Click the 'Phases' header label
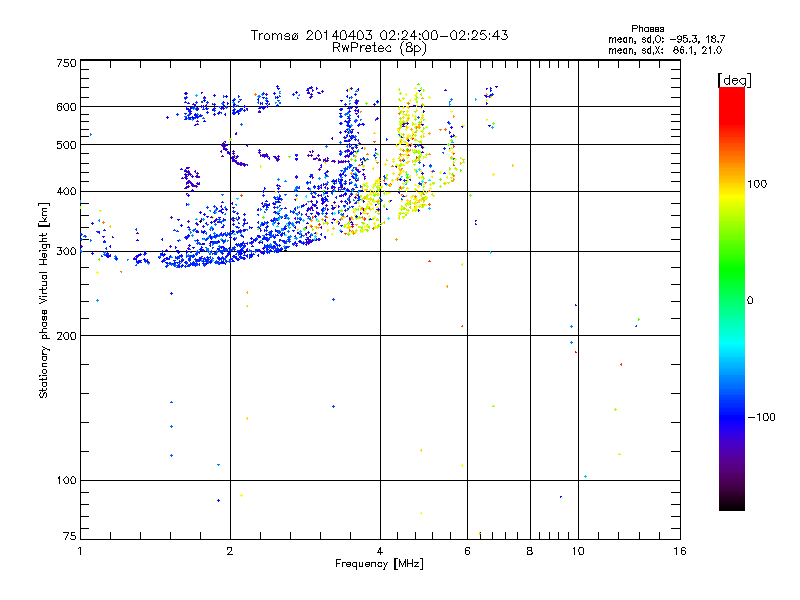This screenshot has width=800, height=600. tap(647, 29)
